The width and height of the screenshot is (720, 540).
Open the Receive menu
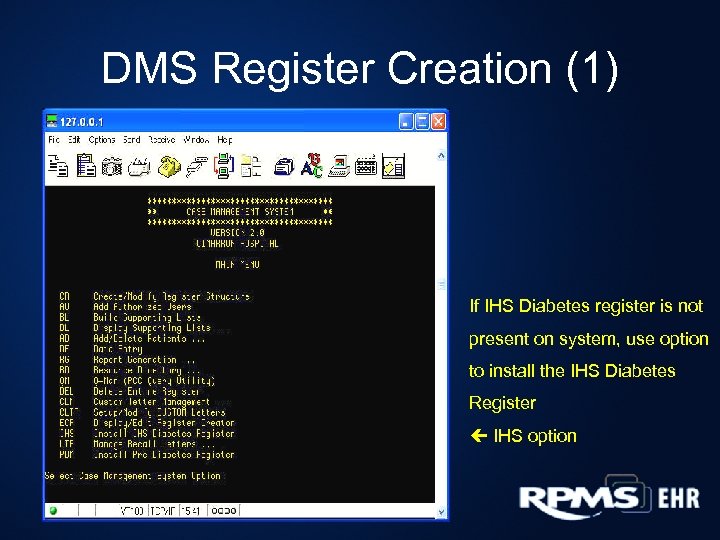pos(162,140)
